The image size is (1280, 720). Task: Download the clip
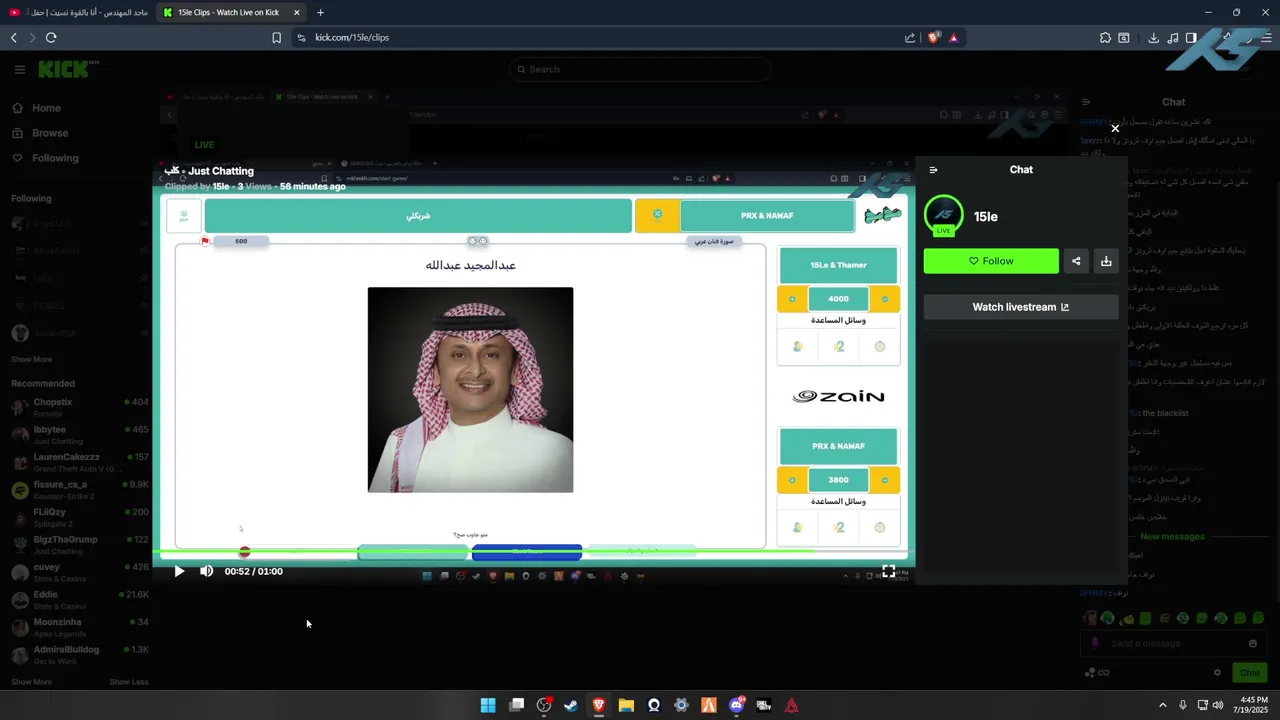1106,261
